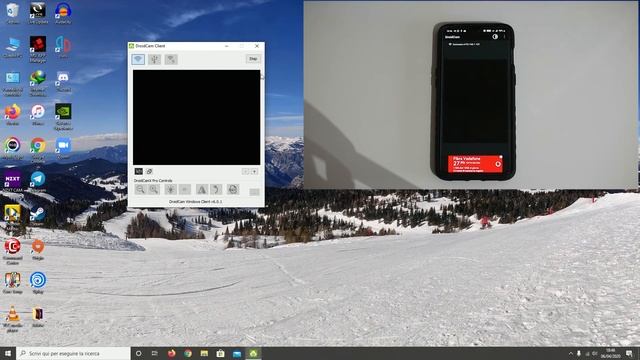Open Task View from the taskbar
The width and height of the screenshot is (640, 360).
tap(155, 353)
